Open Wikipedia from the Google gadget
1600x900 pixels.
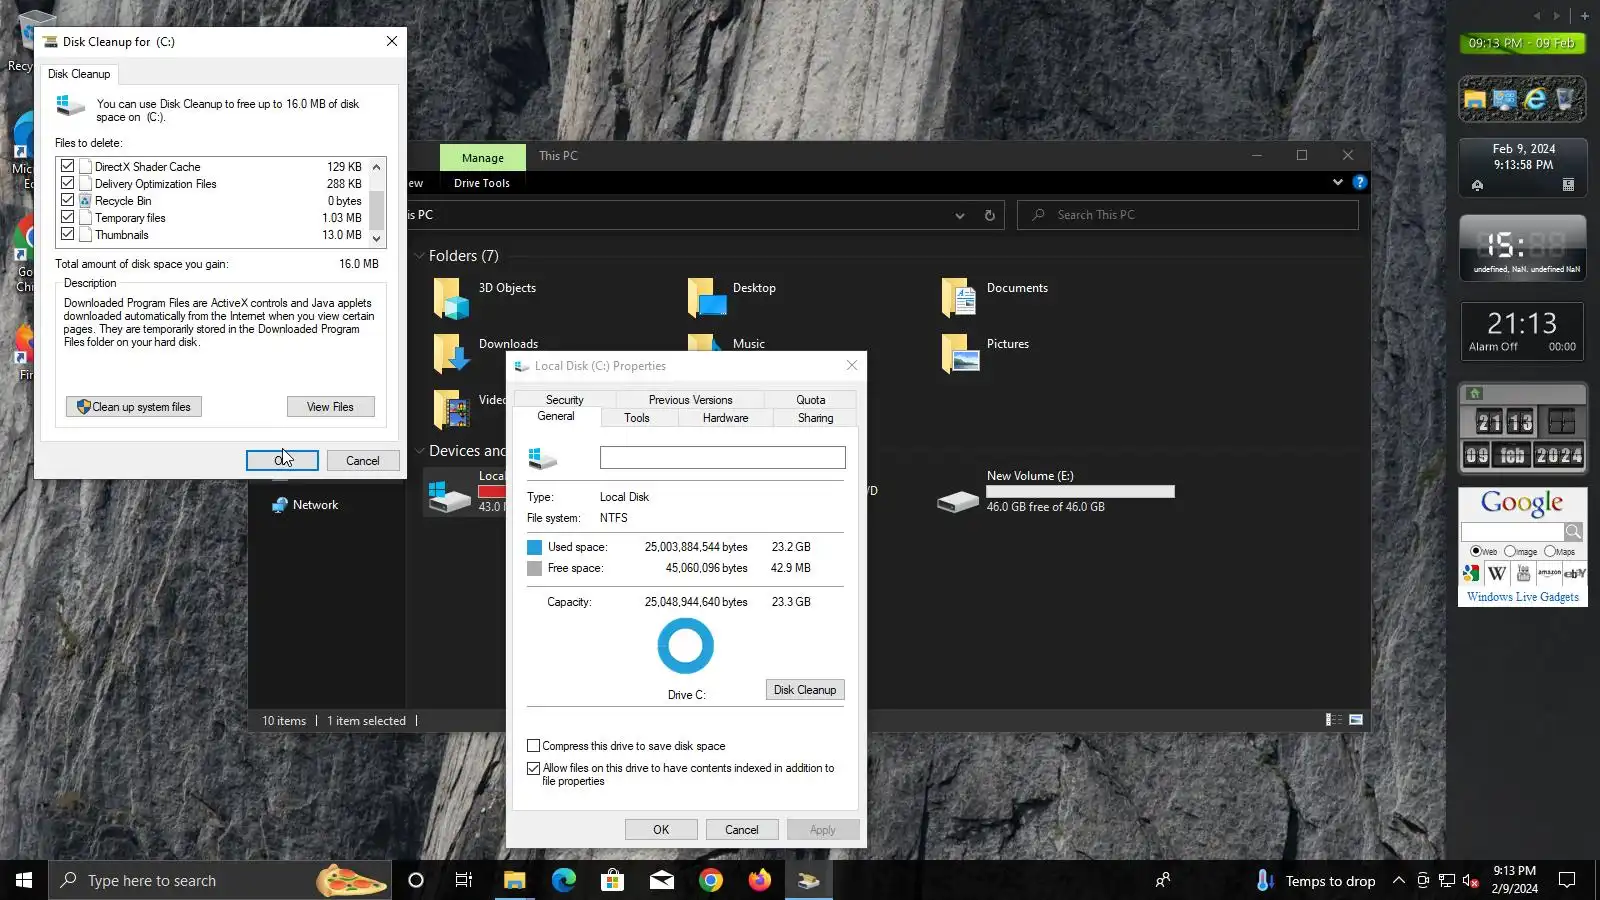point(1497,573)
